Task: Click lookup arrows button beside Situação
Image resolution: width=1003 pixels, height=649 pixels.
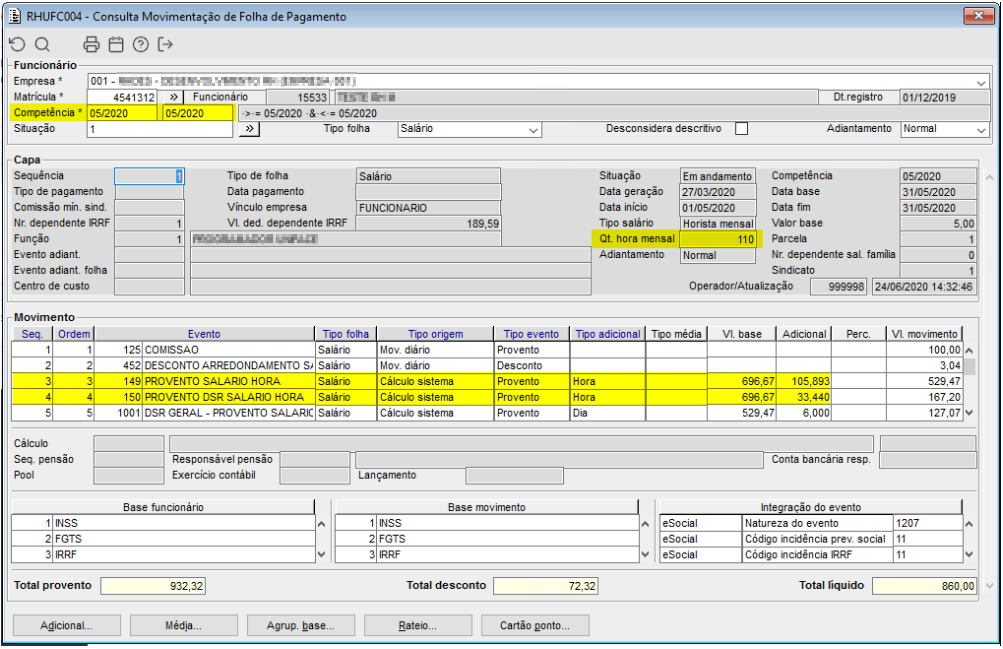Action: [249, 129]
